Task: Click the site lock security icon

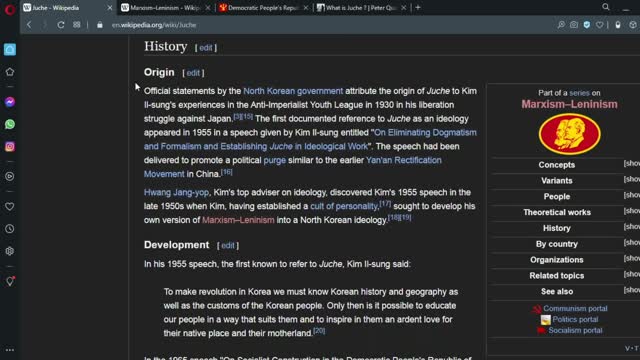Action: (x=100, y=25)
